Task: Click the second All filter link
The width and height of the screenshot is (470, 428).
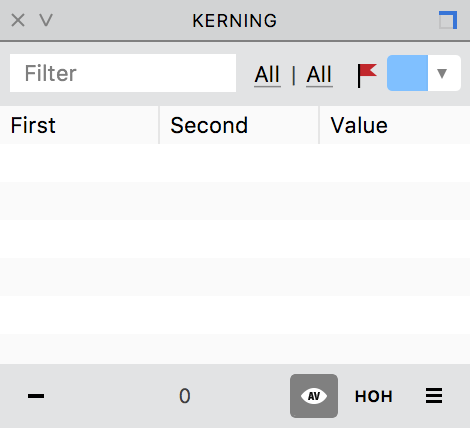Action: (319, 74)
